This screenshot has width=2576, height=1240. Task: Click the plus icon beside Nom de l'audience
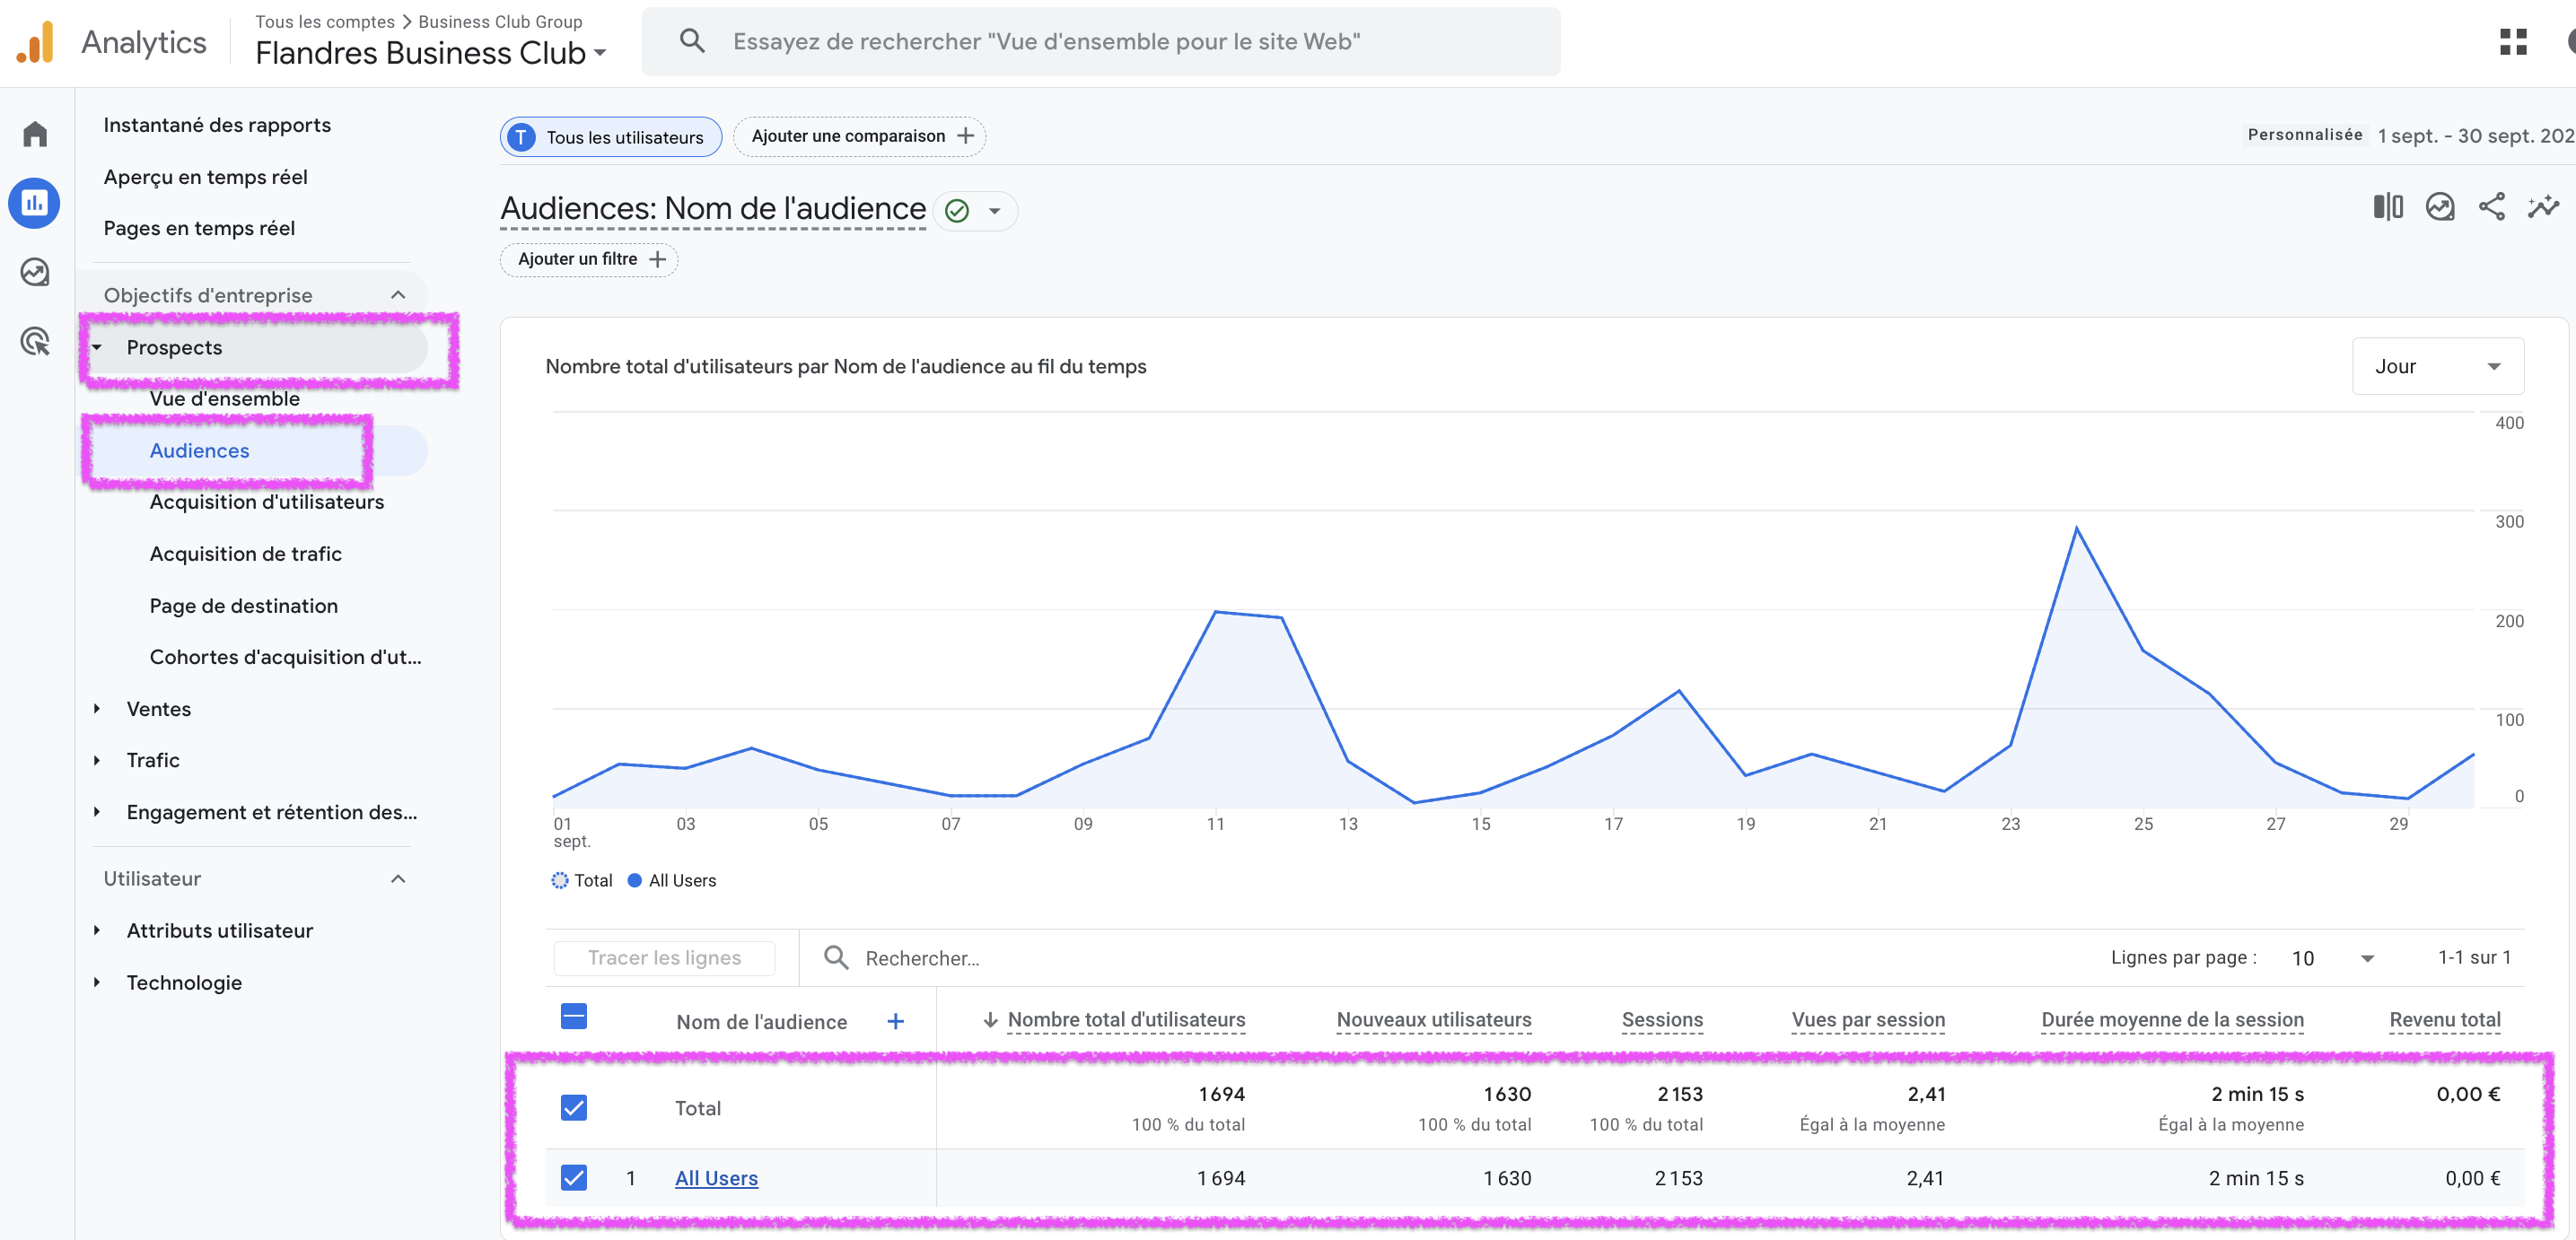pyautogui.click(x=895, y=1021)
